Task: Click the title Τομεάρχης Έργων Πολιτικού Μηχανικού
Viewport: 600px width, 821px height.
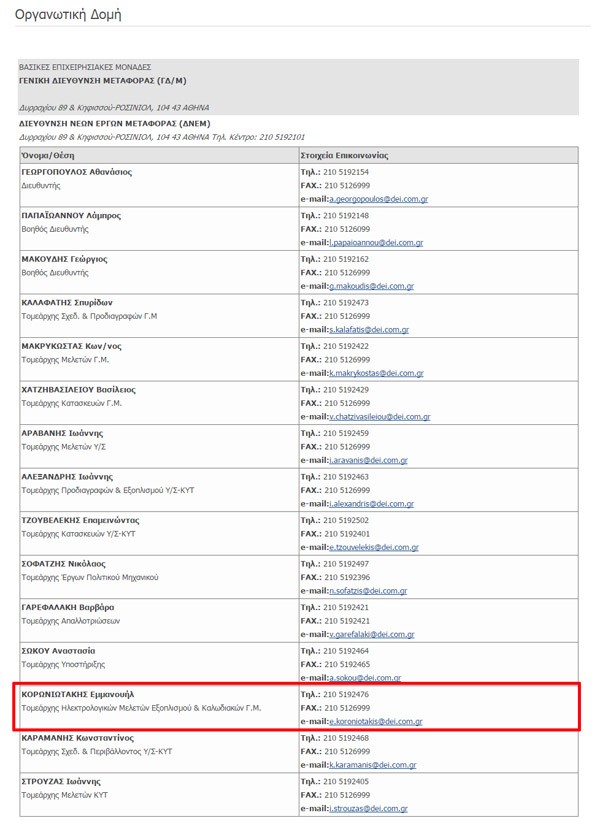Action: click(90, 577)
